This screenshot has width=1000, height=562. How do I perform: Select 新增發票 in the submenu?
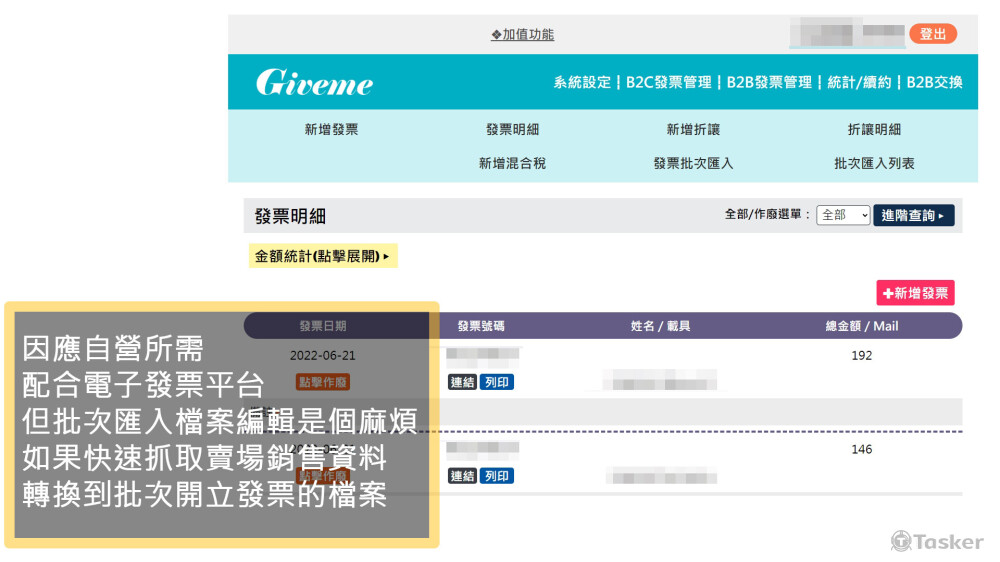(331, 130)
